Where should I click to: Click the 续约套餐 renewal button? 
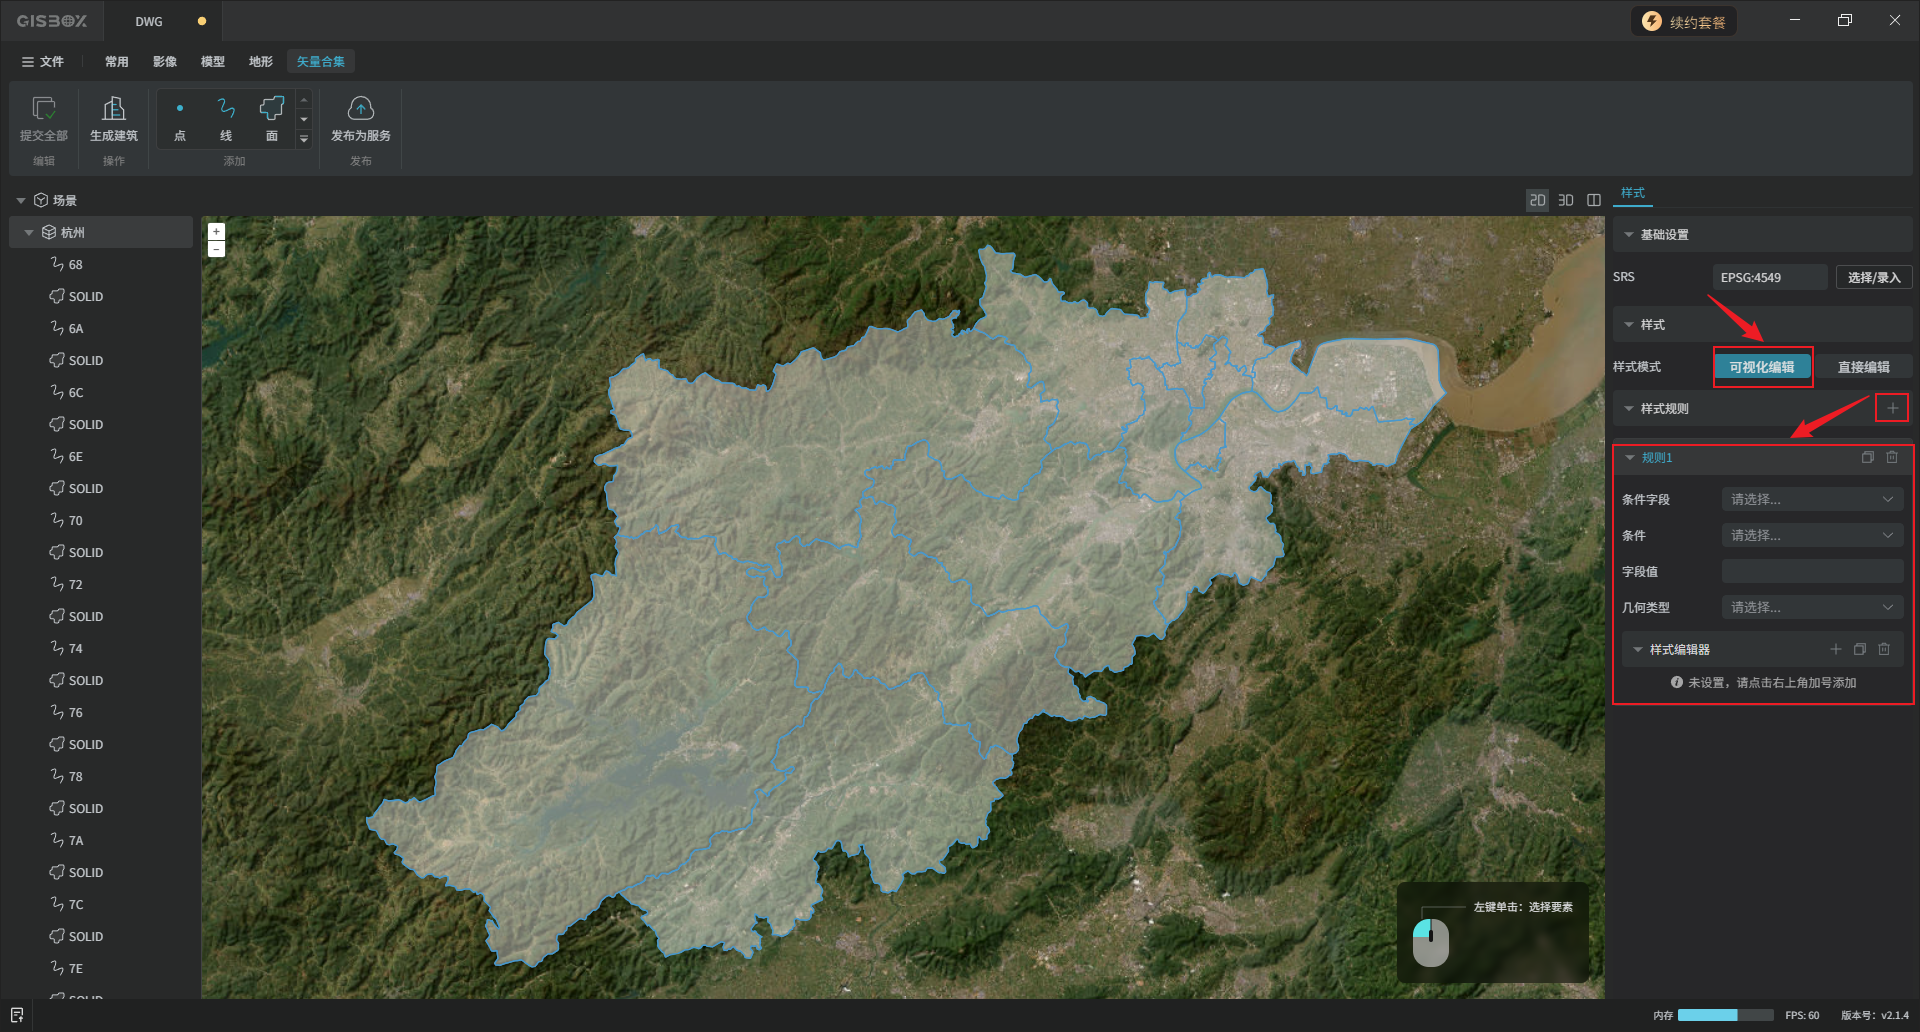[x=1684, y=22]
